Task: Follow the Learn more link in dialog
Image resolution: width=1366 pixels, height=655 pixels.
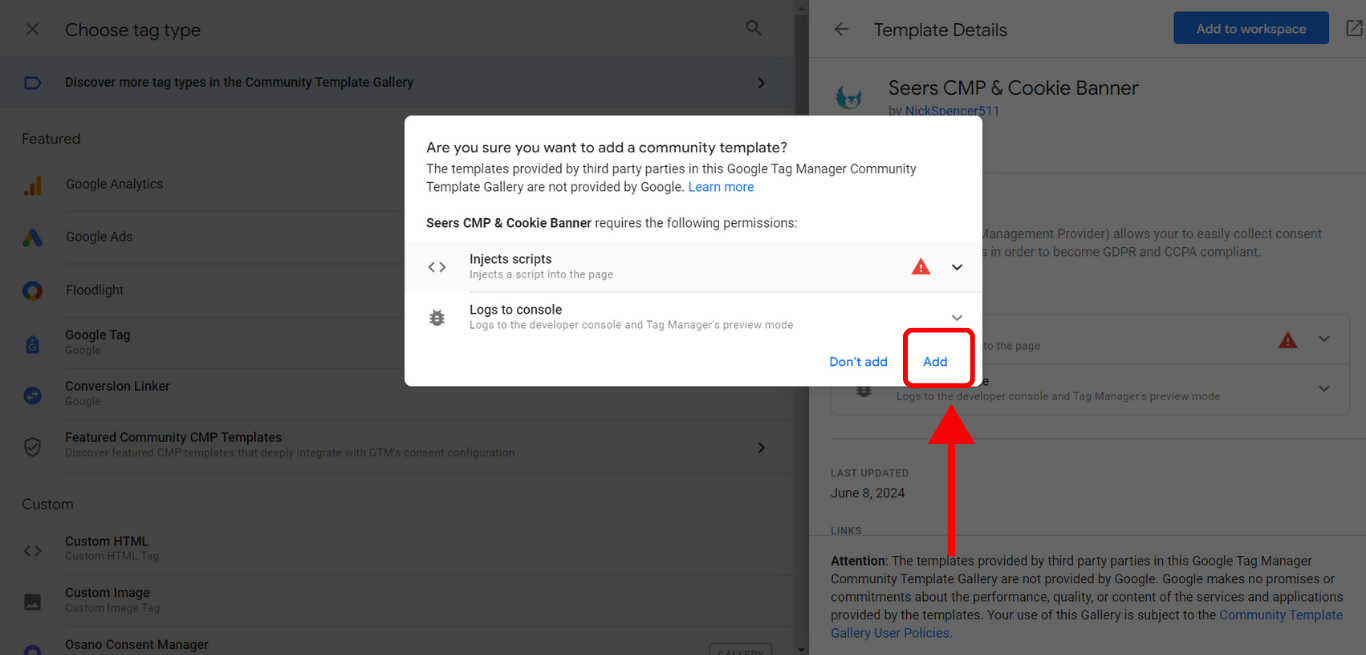Action: point(721,187)
